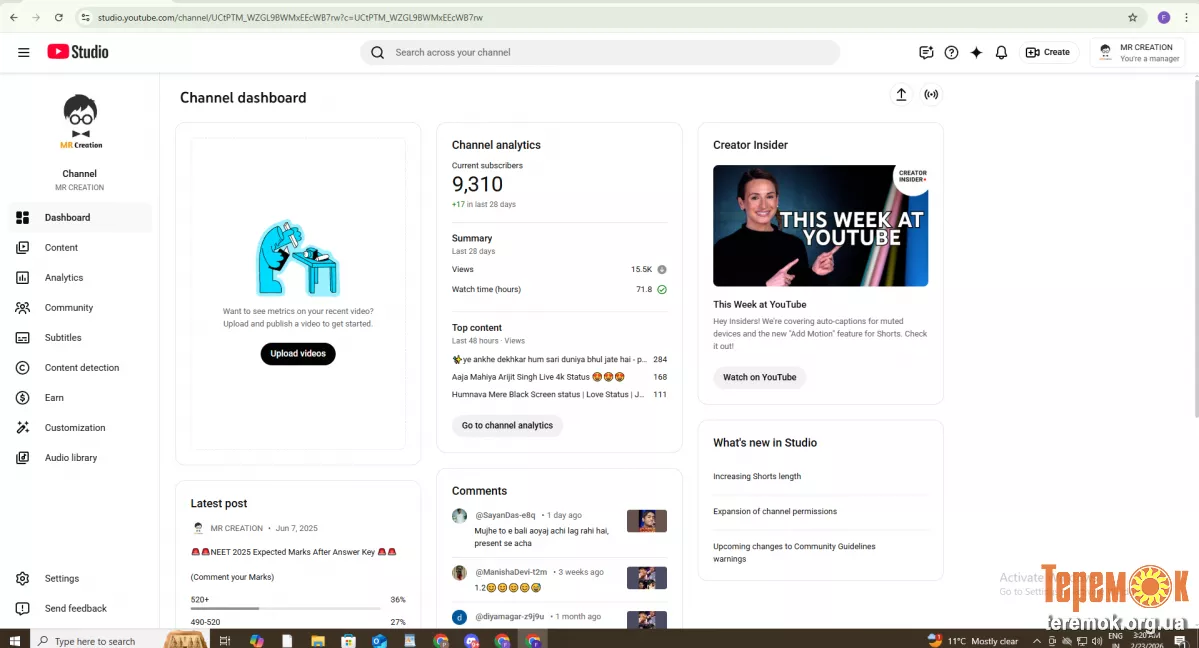The image size is (1199, 648).
Task: Click the search across your channel field
Action: point(600,52)
